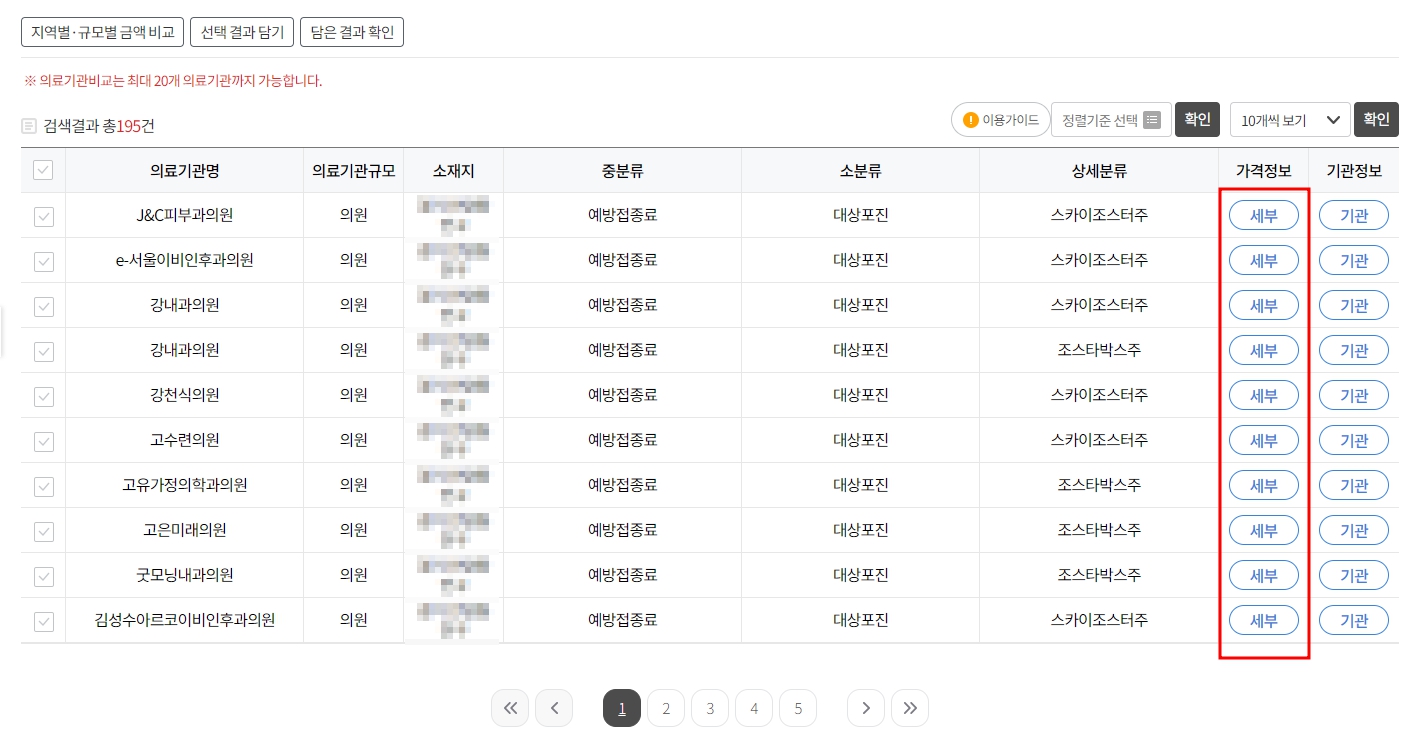The width and height of the screenshot is (1402, 751).
Task: Select all rows with the header checkbox
Action: (42, 170)
